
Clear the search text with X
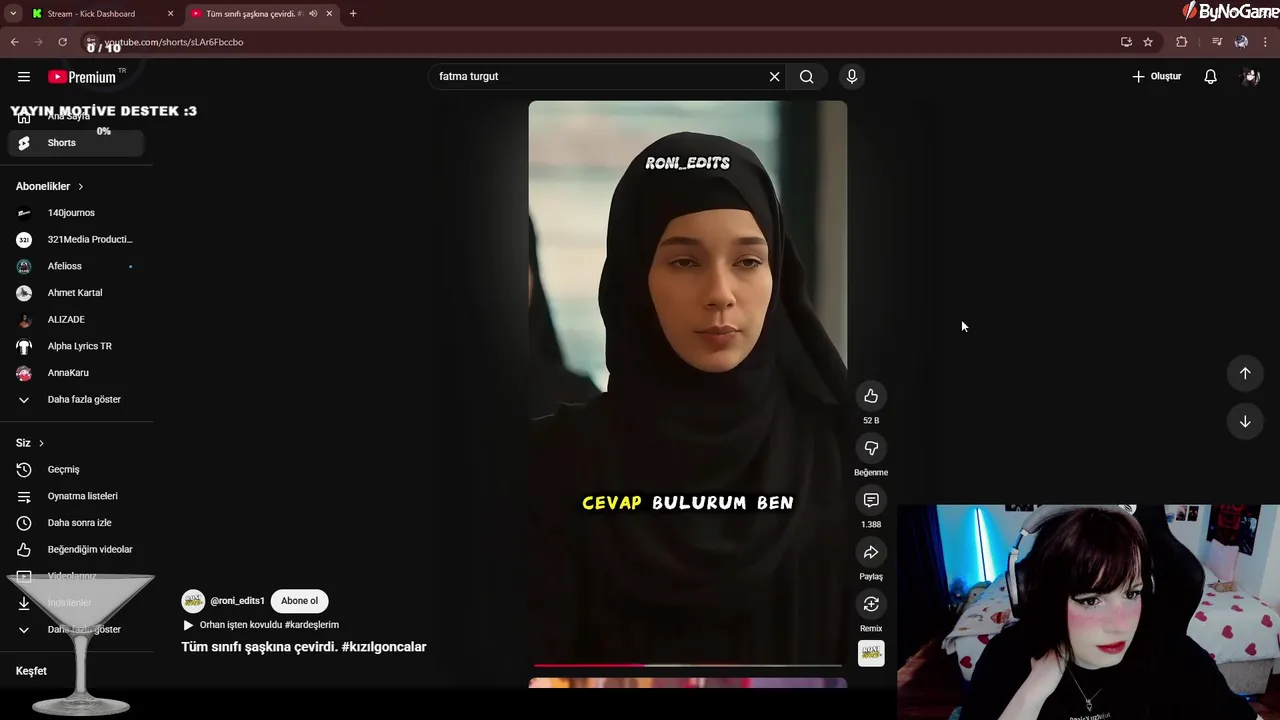774,76
